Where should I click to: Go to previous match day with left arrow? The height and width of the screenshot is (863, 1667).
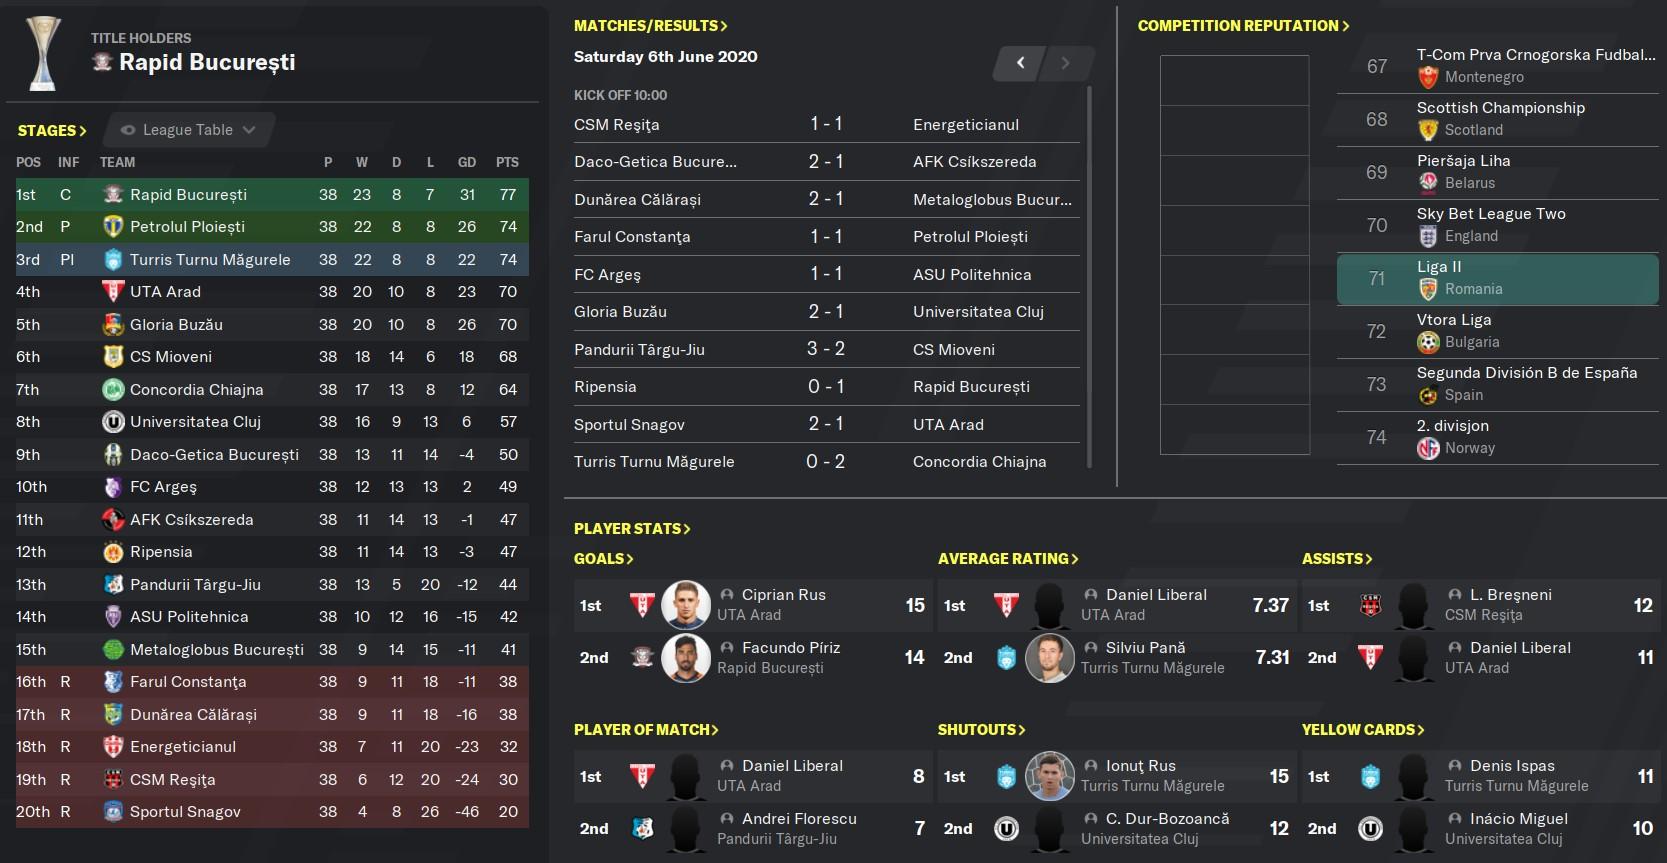1020,63
